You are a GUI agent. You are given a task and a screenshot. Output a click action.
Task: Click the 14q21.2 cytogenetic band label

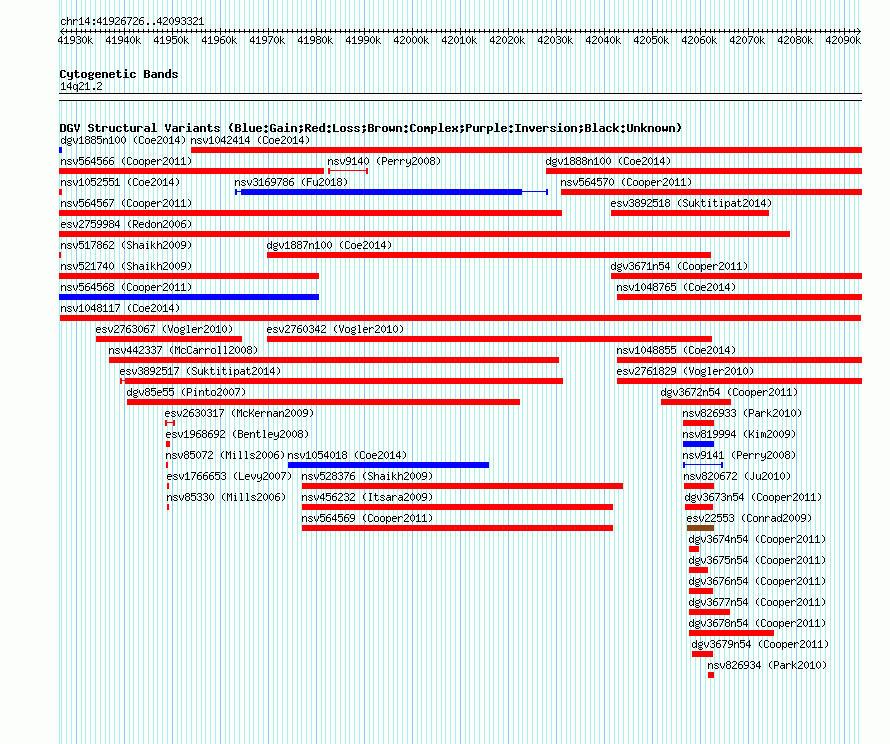click(x=82, y=86)
